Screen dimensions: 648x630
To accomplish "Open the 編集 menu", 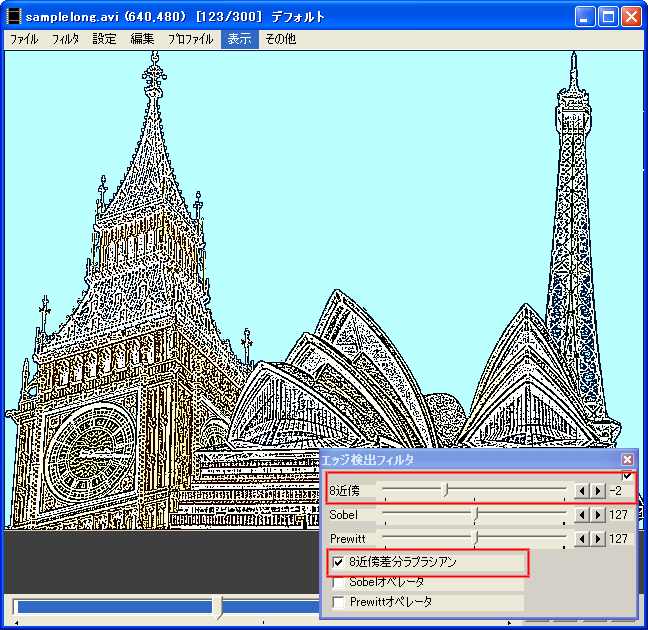I will [142, 39].
